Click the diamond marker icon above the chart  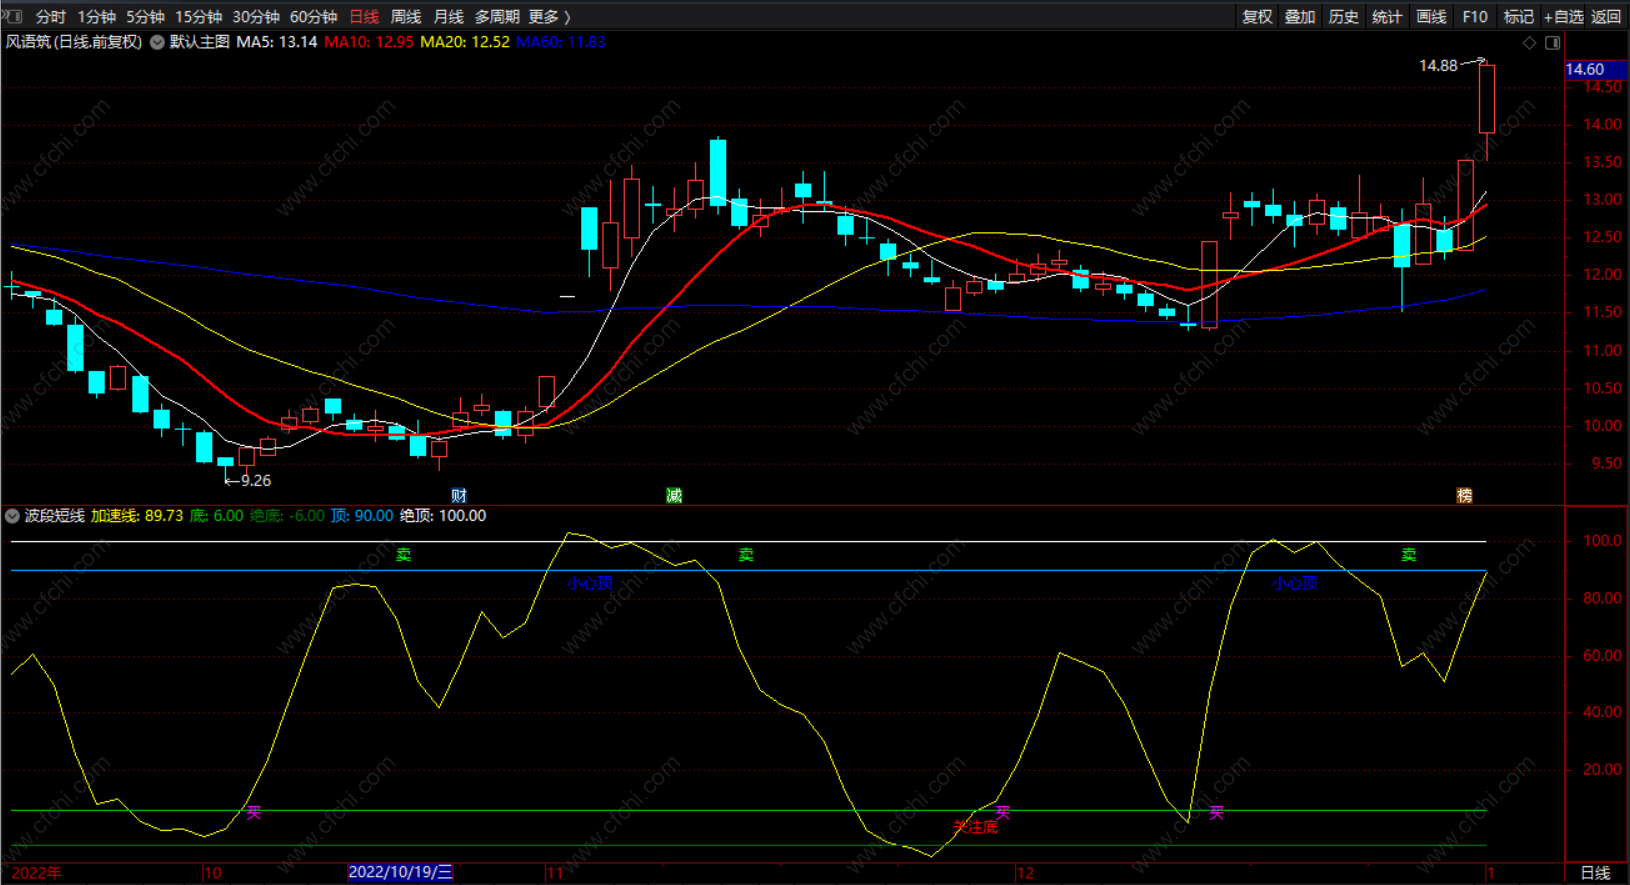click(1529, 42)
